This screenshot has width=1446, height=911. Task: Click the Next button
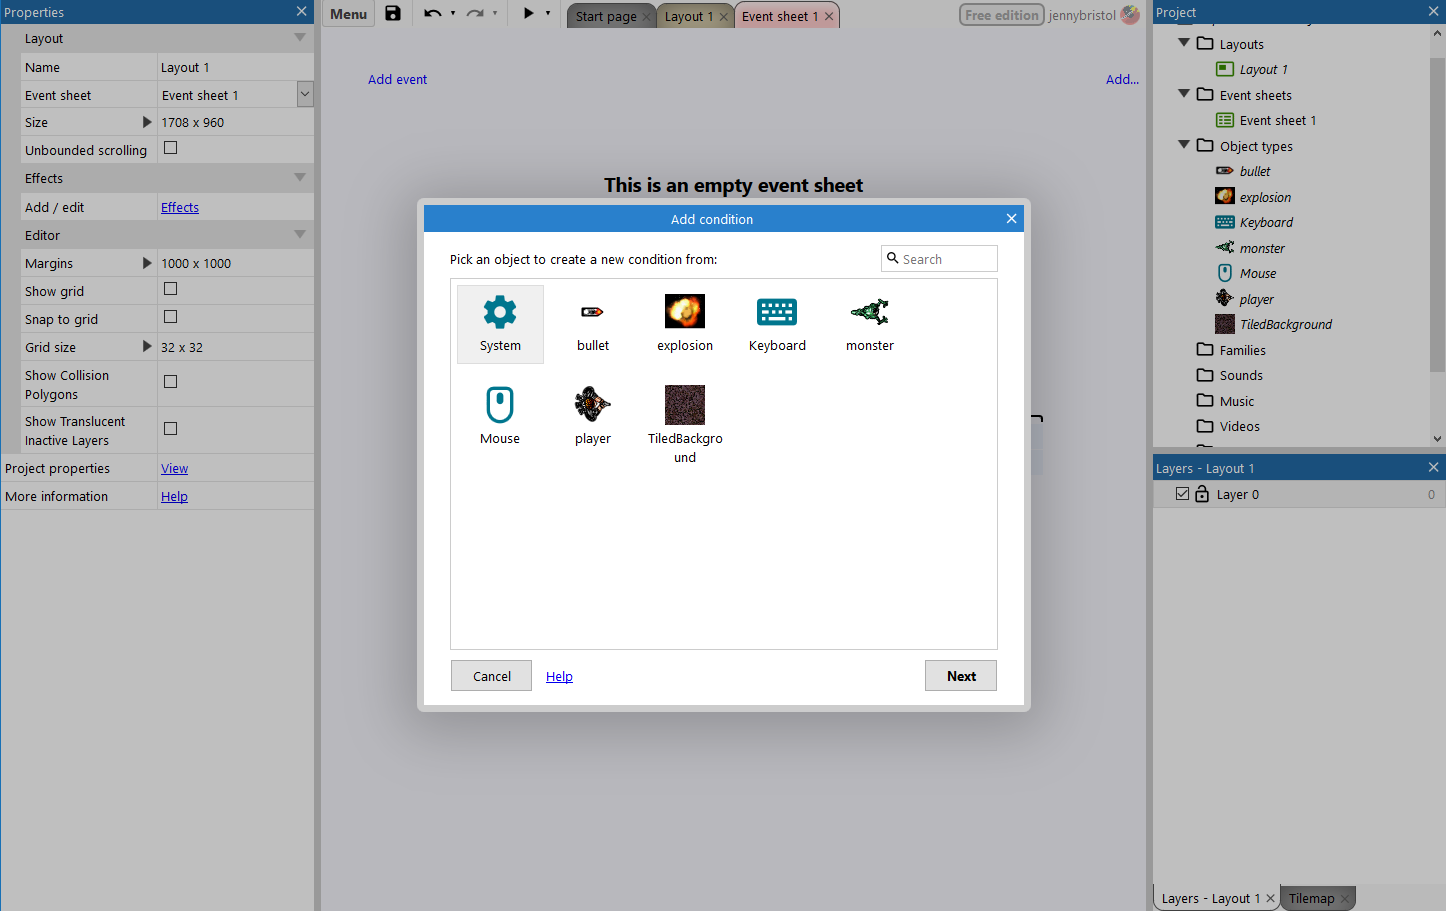click(x=960, y=676)
